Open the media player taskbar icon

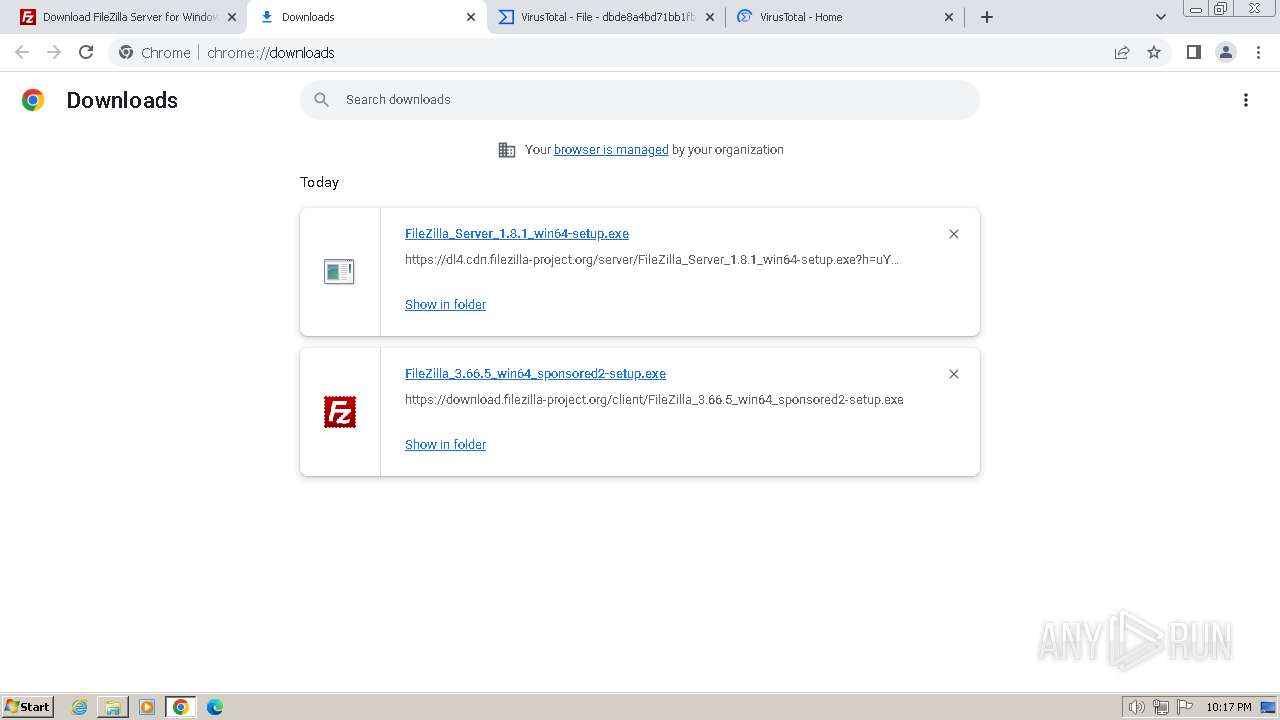147,707
